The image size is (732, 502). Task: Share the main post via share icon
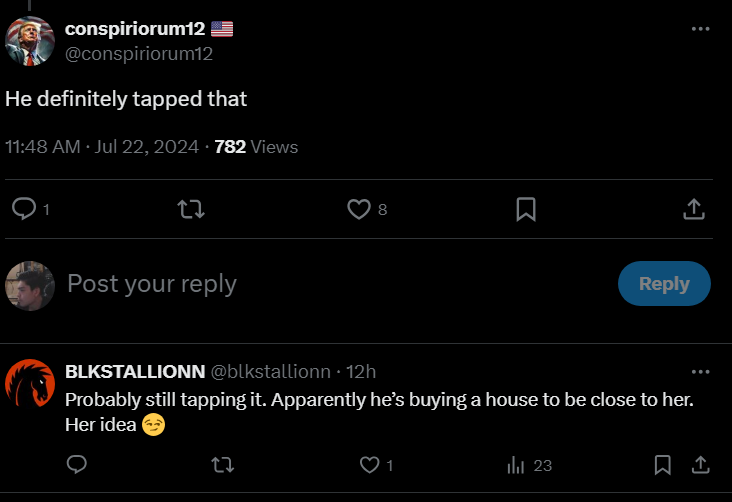[x=694, y=209]
